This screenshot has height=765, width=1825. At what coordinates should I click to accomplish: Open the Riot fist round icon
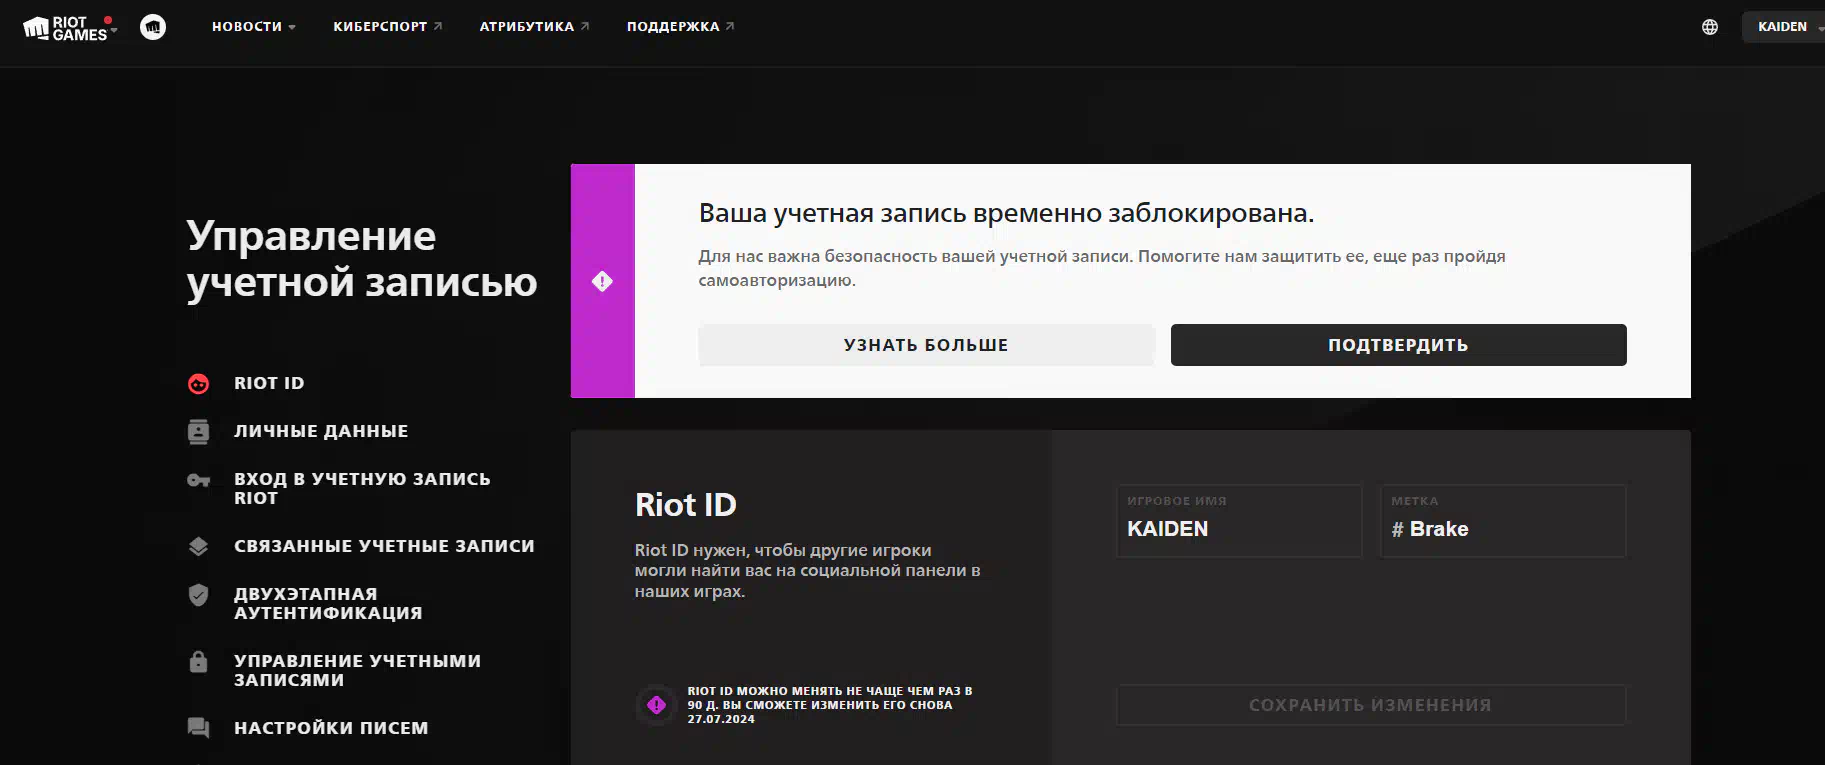153,27
